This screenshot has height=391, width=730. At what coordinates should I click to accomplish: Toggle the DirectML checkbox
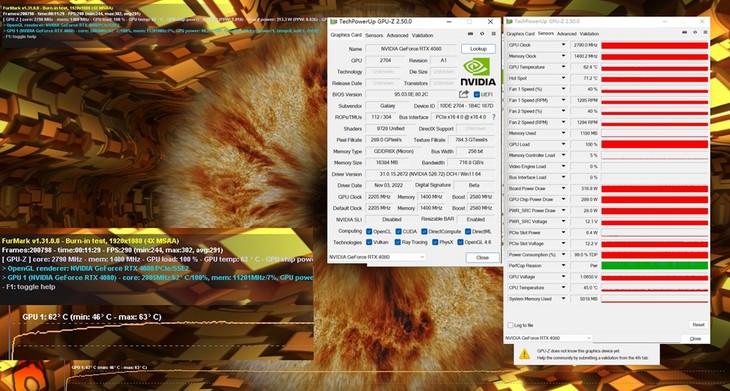pyautogui.click(x=467, y=231)
